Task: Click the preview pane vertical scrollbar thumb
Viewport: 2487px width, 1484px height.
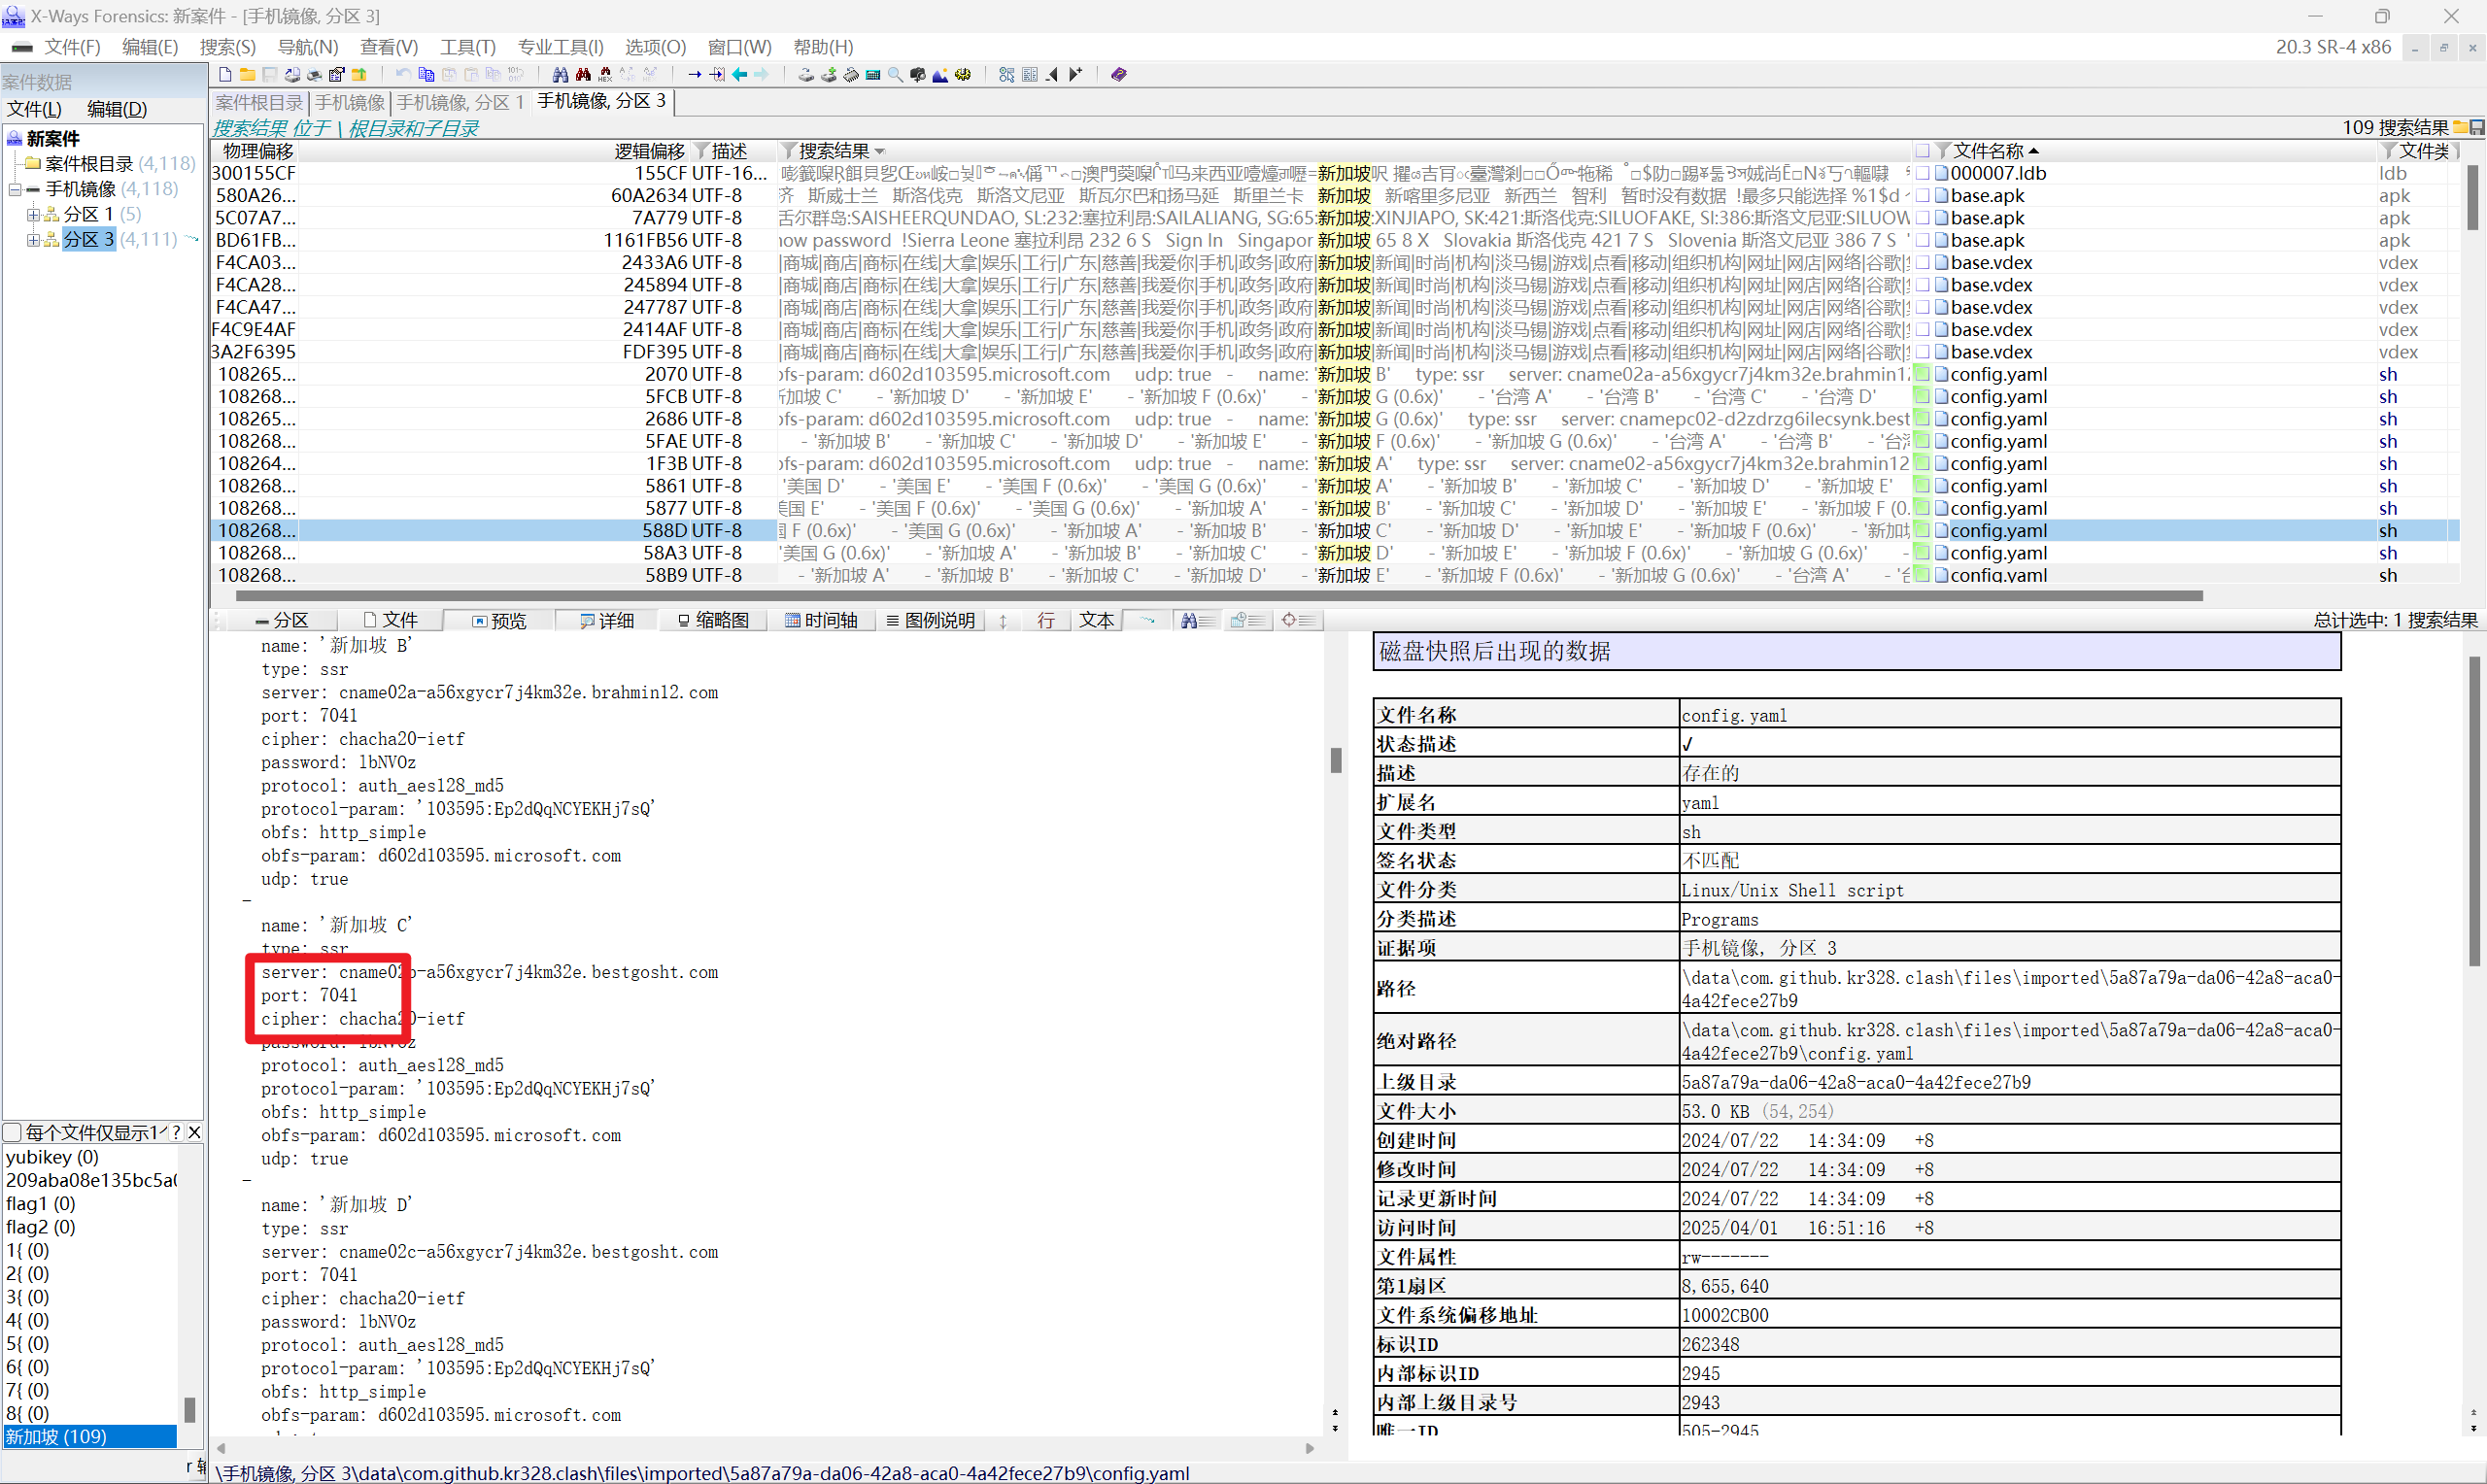Action: (1335, 760)
